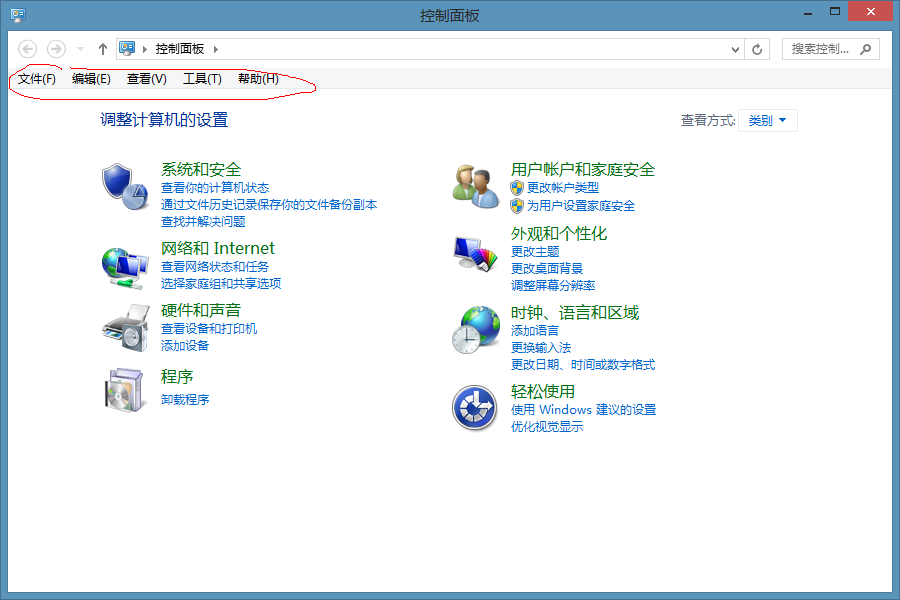Click the search magnifier icon
This screenshot has height=600, width=900.
point(866,49)
